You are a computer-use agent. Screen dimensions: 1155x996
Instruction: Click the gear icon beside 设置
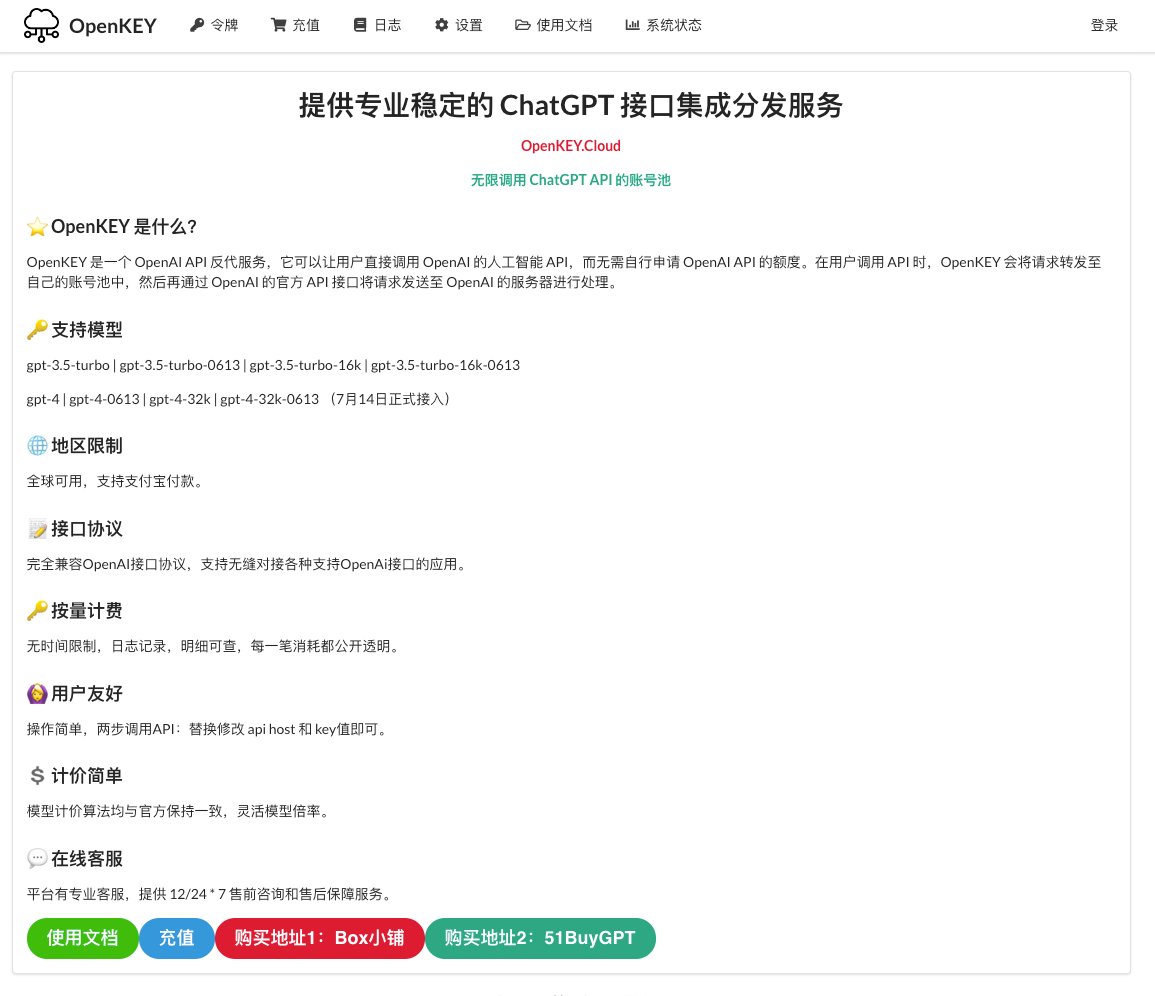[x=441, y=25]
